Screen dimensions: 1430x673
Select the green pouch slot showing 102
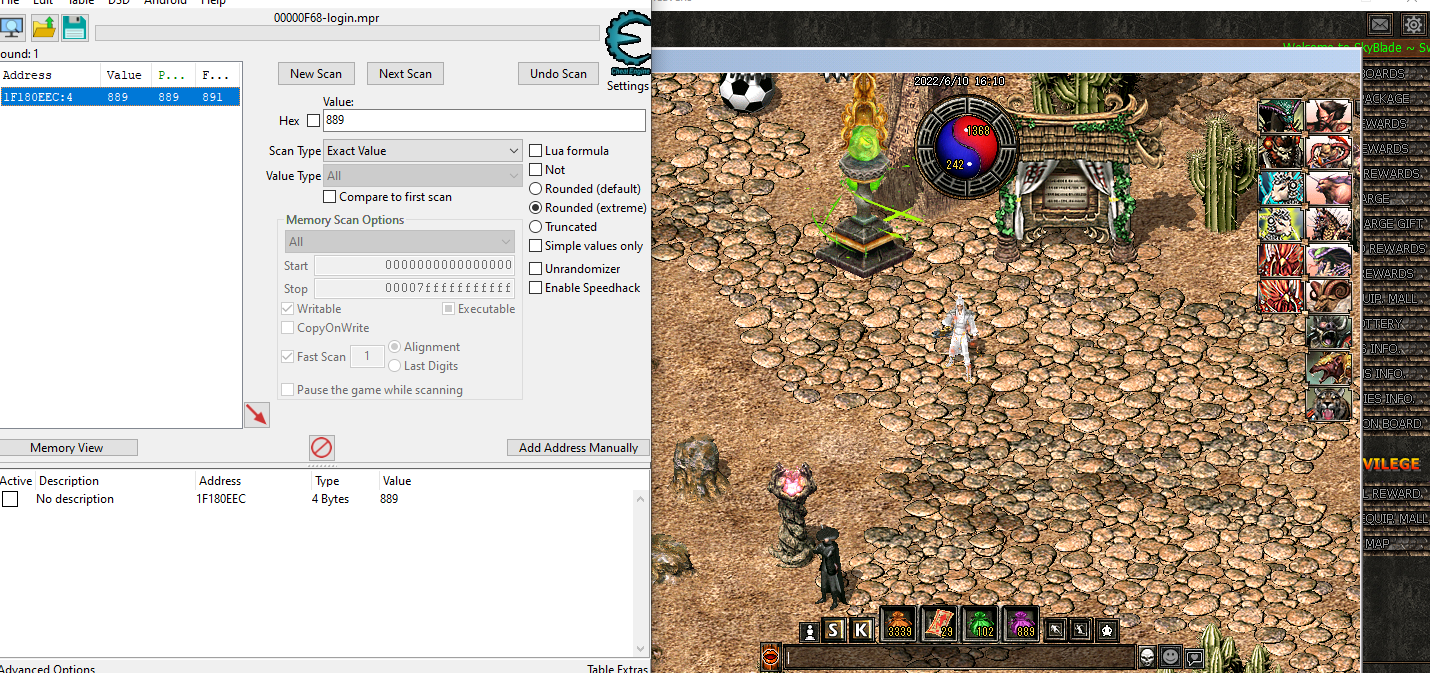tap(980, 623)
